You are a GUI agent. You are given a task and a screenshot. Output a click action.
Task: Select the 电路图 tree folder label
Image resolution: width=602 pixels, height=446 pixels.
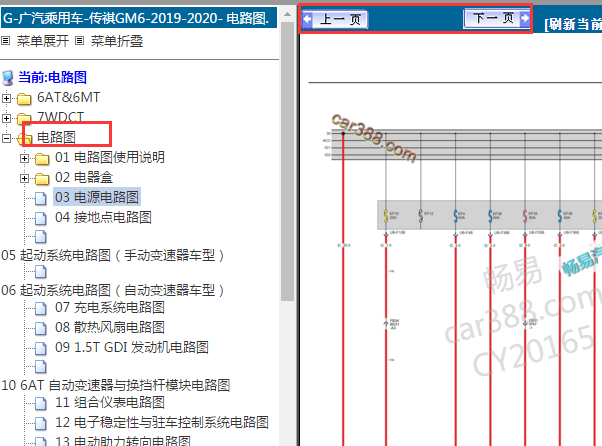[56, 137]
